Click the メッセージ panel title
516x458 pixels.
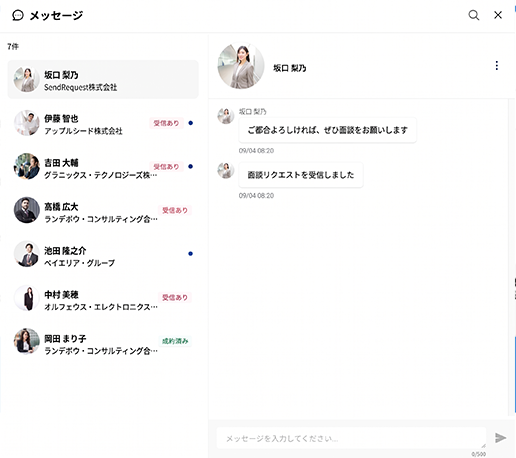coord(56,15)
